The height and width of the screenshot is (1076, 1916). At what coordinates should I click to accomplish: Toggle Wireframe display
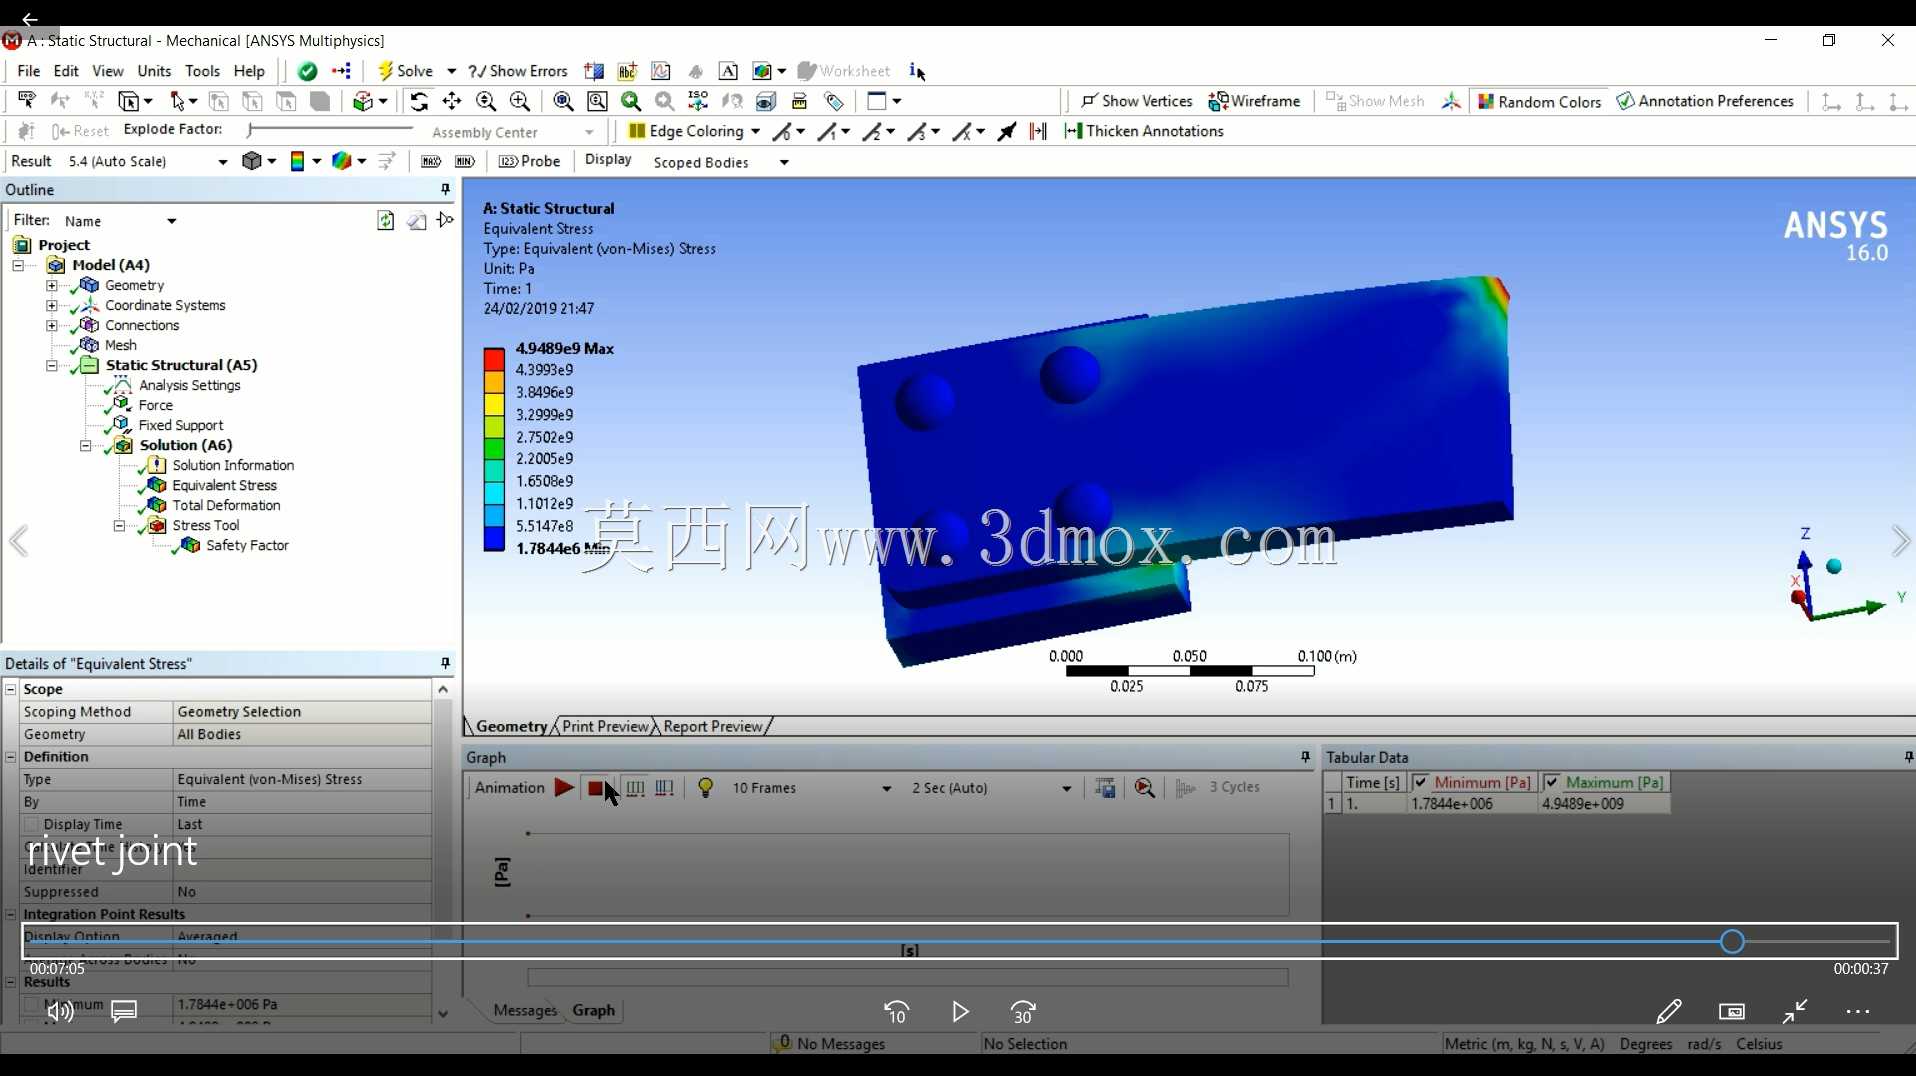pos(1254,101)
